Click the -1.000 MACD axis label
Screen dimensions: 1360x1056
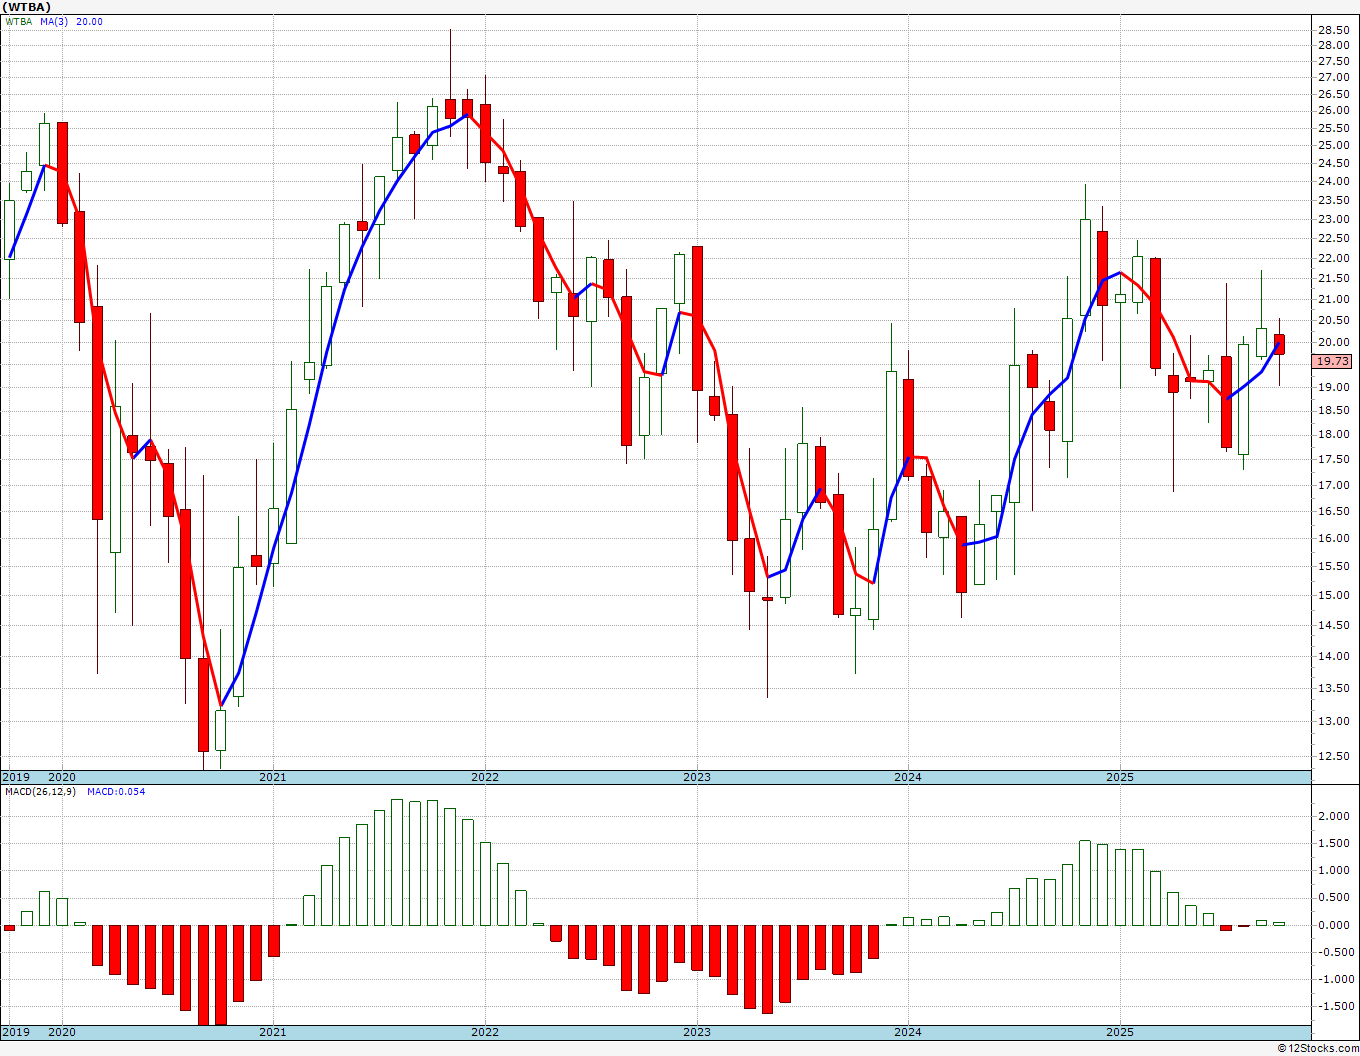1334,980
